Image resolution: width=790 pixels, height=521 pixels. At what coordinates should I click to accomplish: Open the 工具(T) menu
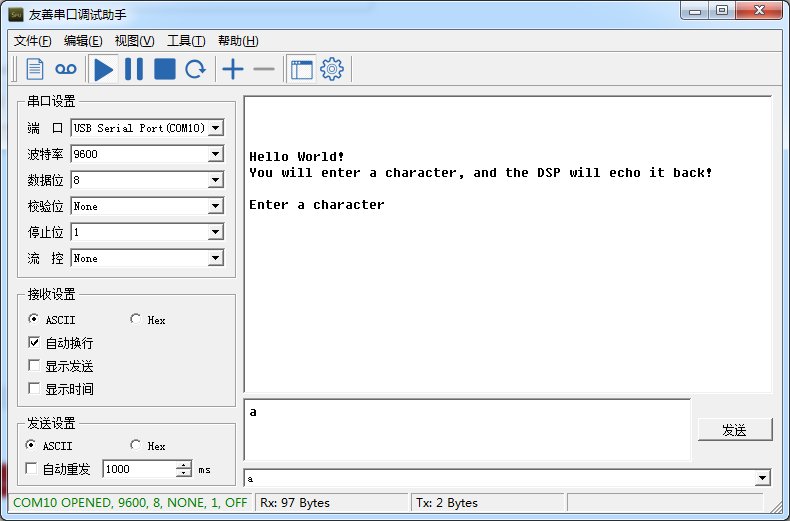(x=186, y=41)
